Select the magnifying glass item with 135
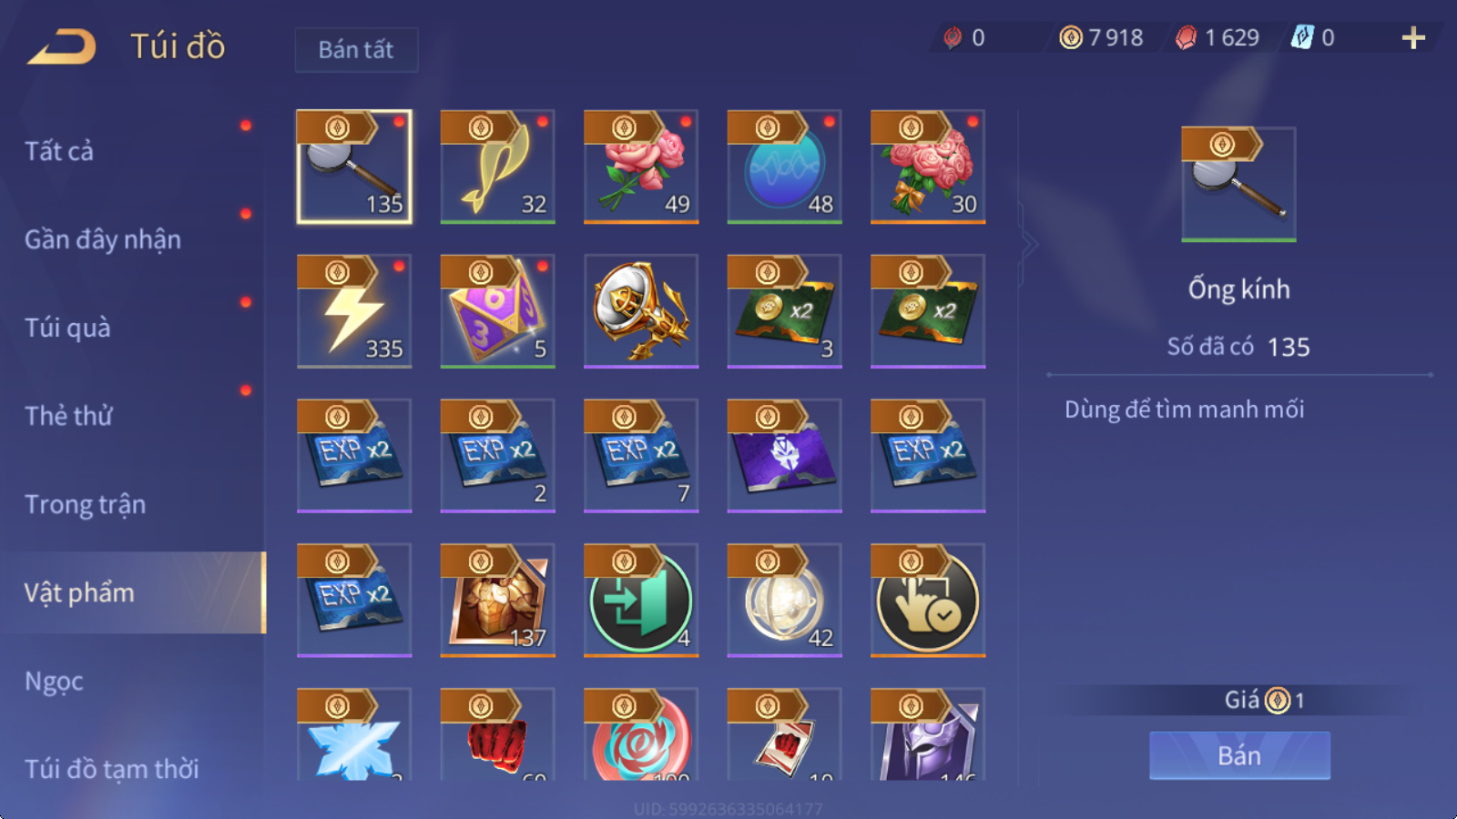Screen dimensions: 1457x819 [x=354, y=167]
